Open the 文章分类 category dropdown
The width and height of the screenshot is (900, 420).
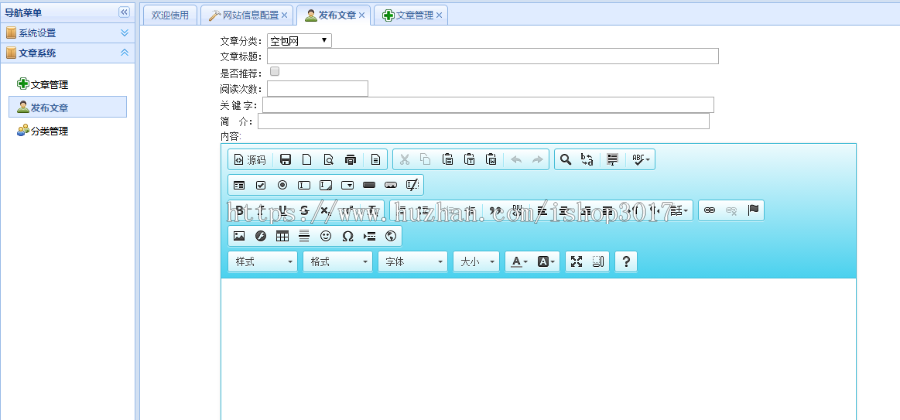299,41
